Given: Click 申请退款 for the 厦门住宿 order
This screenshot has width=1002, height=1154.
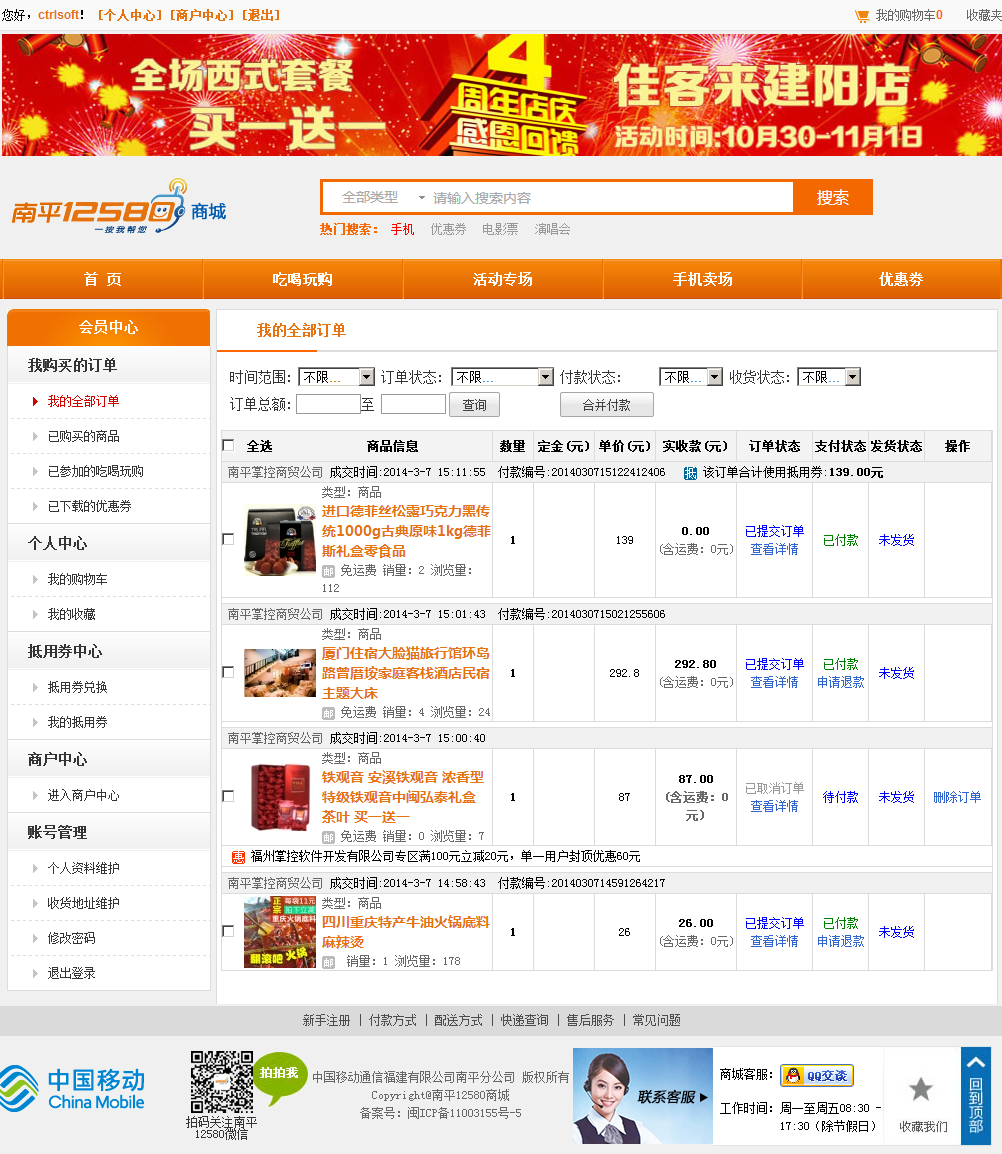Looking at the screenshot, I should point(841,682).
